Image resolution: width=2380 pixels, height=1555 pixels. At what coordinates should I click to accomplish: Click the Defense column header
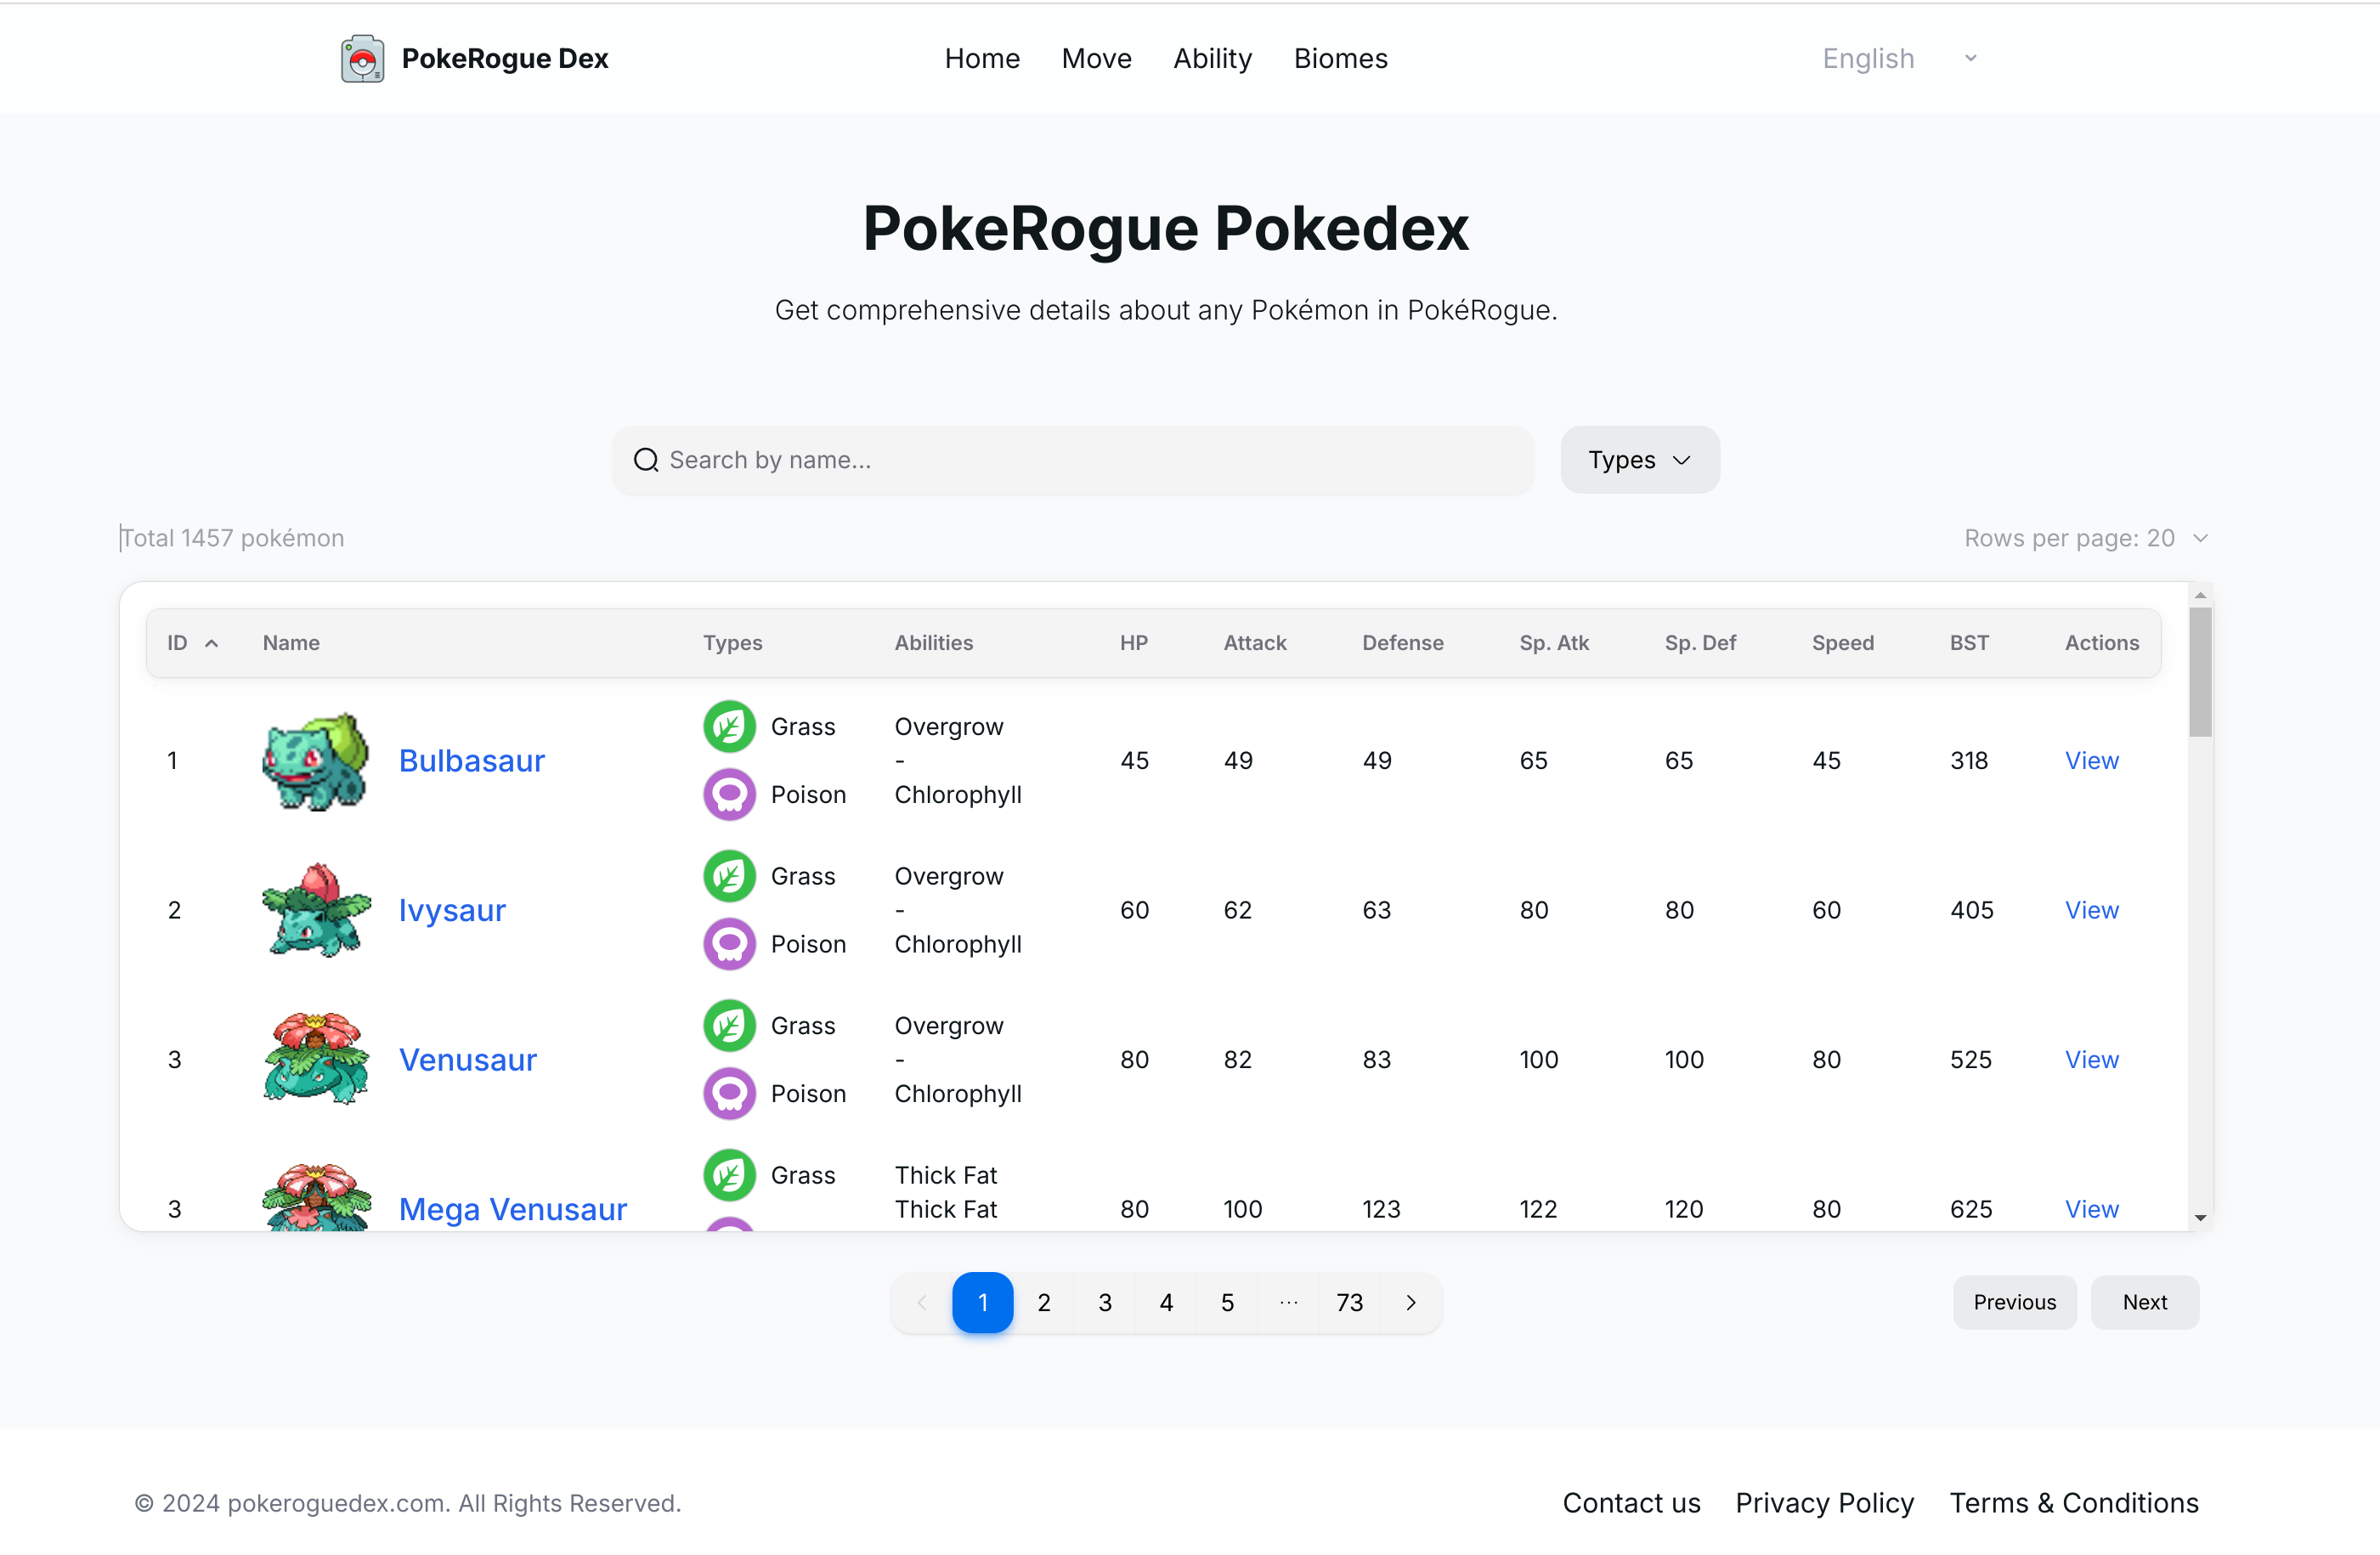click(1402, 643)
